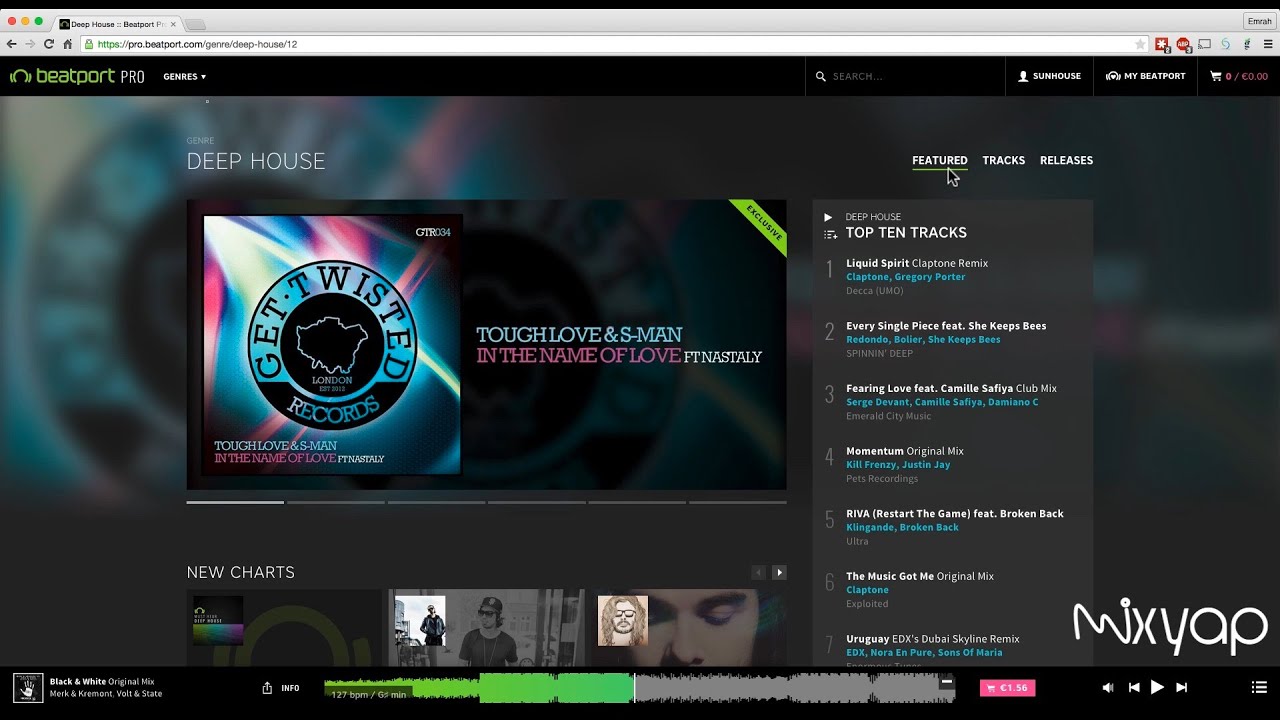
Task: Show info for the playing track
Action: tap(290, 688)
